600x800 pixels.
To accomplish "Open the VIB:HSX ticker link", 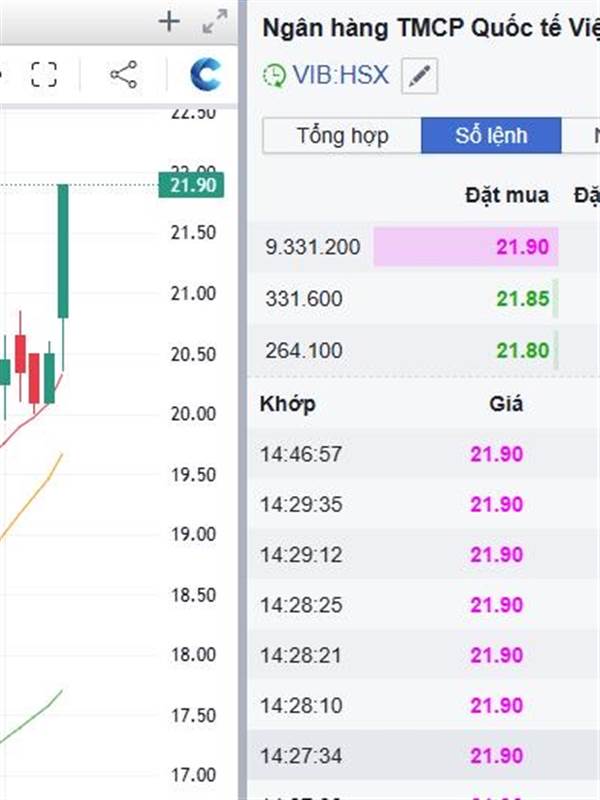I will (340, 75).
